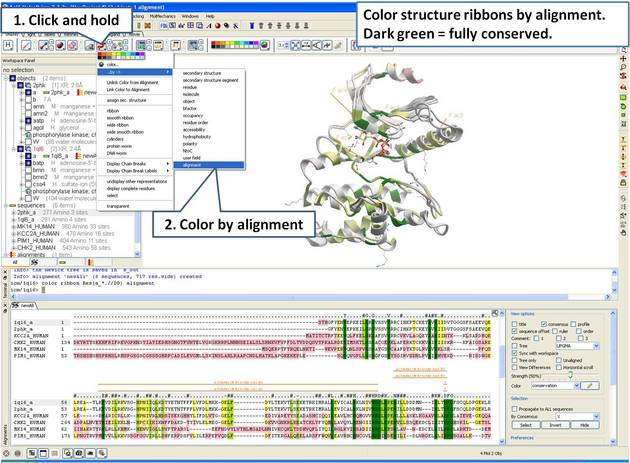Click the window layout icon in bottom toolbar
Image resolution: width=630 pixels, height=463 pixels.
tap(43, 453)
